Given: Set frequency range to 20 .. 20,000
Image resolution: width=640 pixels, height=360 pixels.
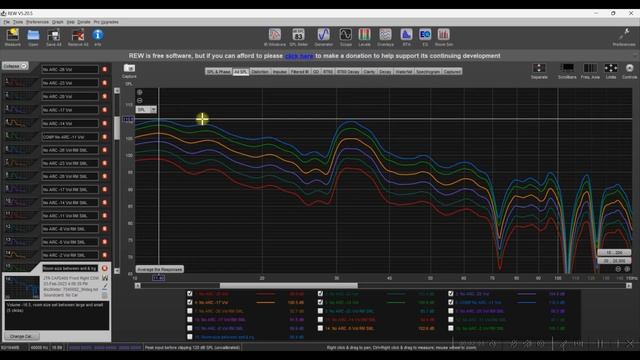Looking at the screenshot, I should coord(614,260).
